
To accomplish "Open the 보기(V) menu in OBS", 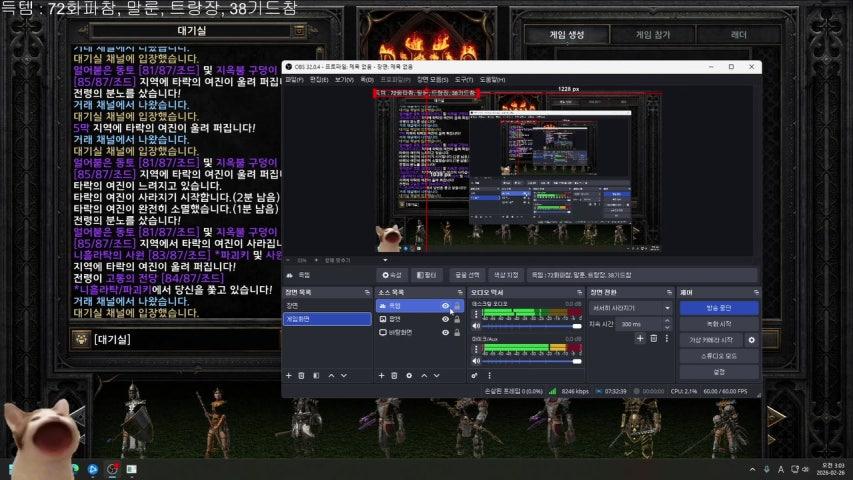I will (344, 80).
